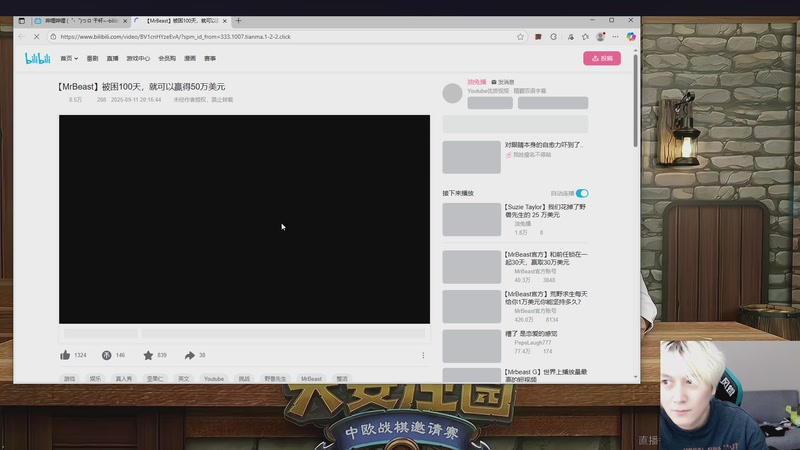Screen dimensions: 800x450
Task: Open PepeLaugh777 uploader link
Action: click(533, 343)
